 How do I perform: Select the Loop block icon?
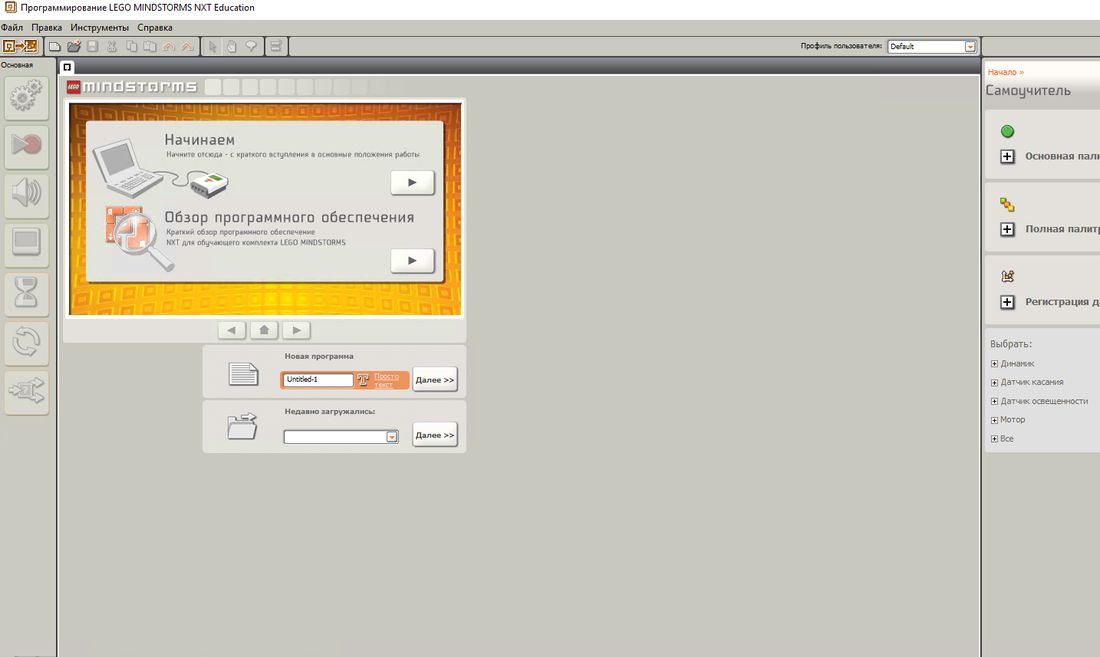click(x=25, y=343)
